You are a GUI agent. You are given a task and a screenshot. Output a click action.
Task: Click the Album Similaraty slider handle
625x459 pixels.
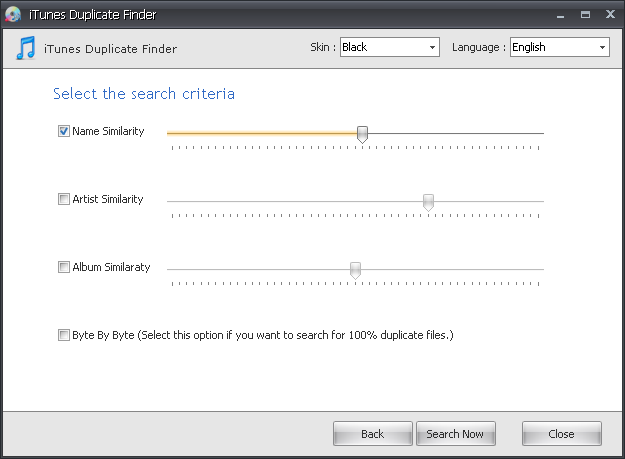click(355, 269)
